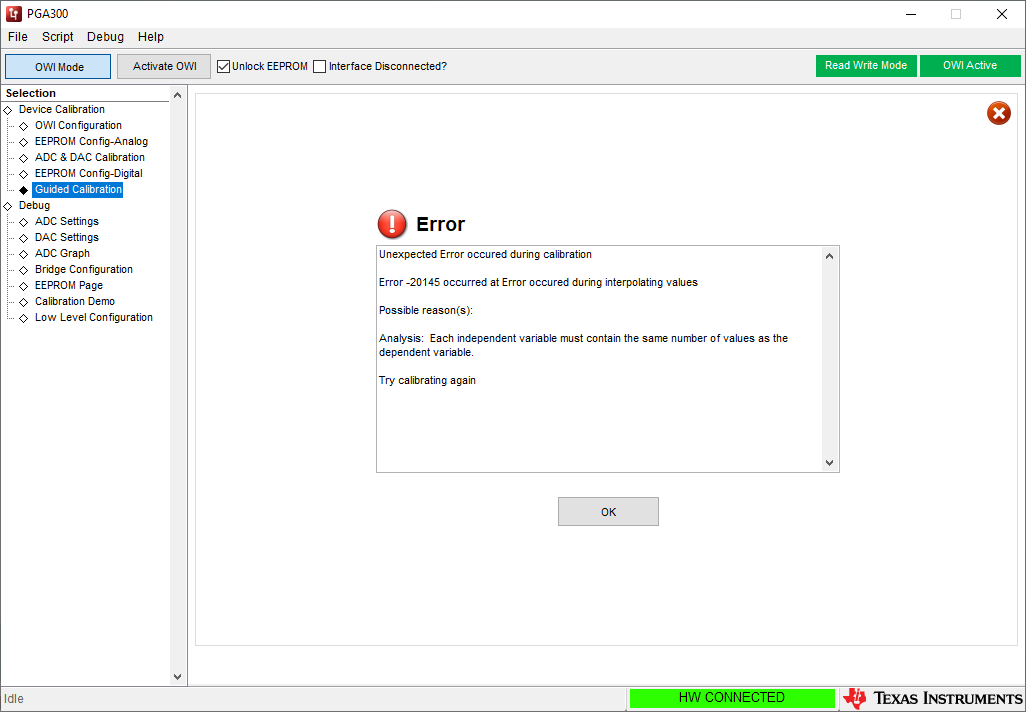Click the error message box scroll up arrow
The height and width of the screenshot is (712, 1026).
(829, 256)
